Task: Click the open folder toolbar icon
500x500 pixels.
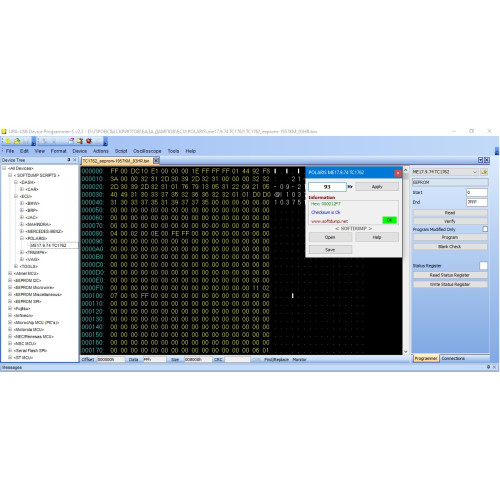Action: (x=17, y=141)
